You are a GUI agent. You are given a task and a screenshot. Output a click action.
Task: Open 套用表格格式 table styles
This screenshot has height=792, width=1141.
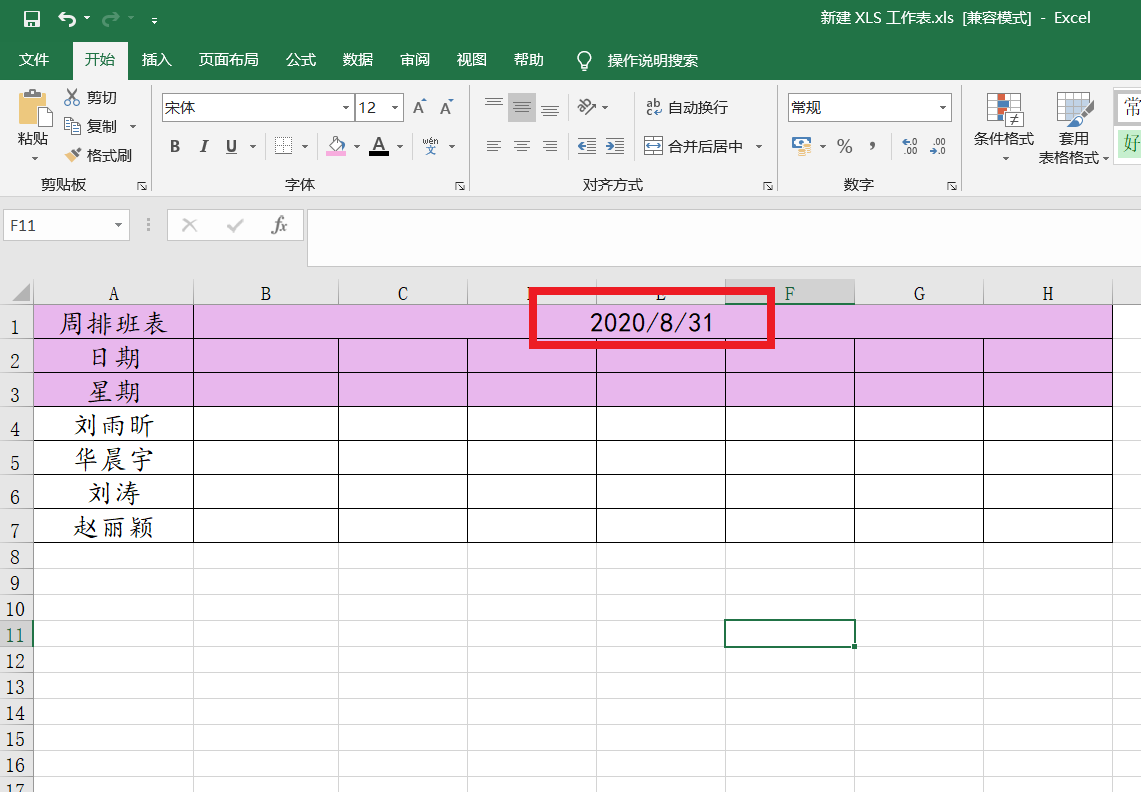1073,128
